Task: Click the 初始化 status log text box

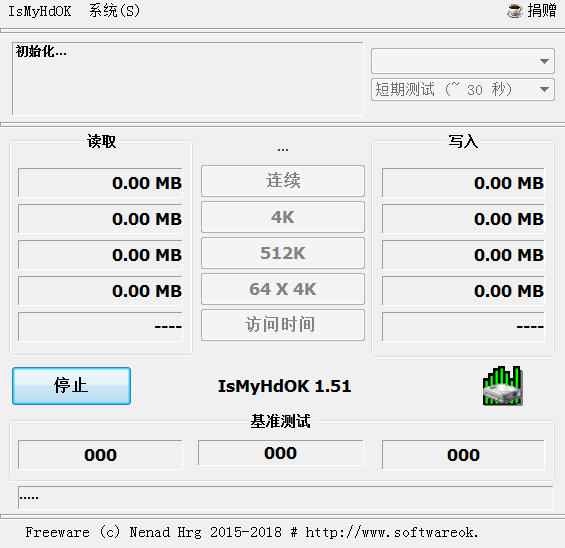Action: pyautogui.click(x=187, y=79)
